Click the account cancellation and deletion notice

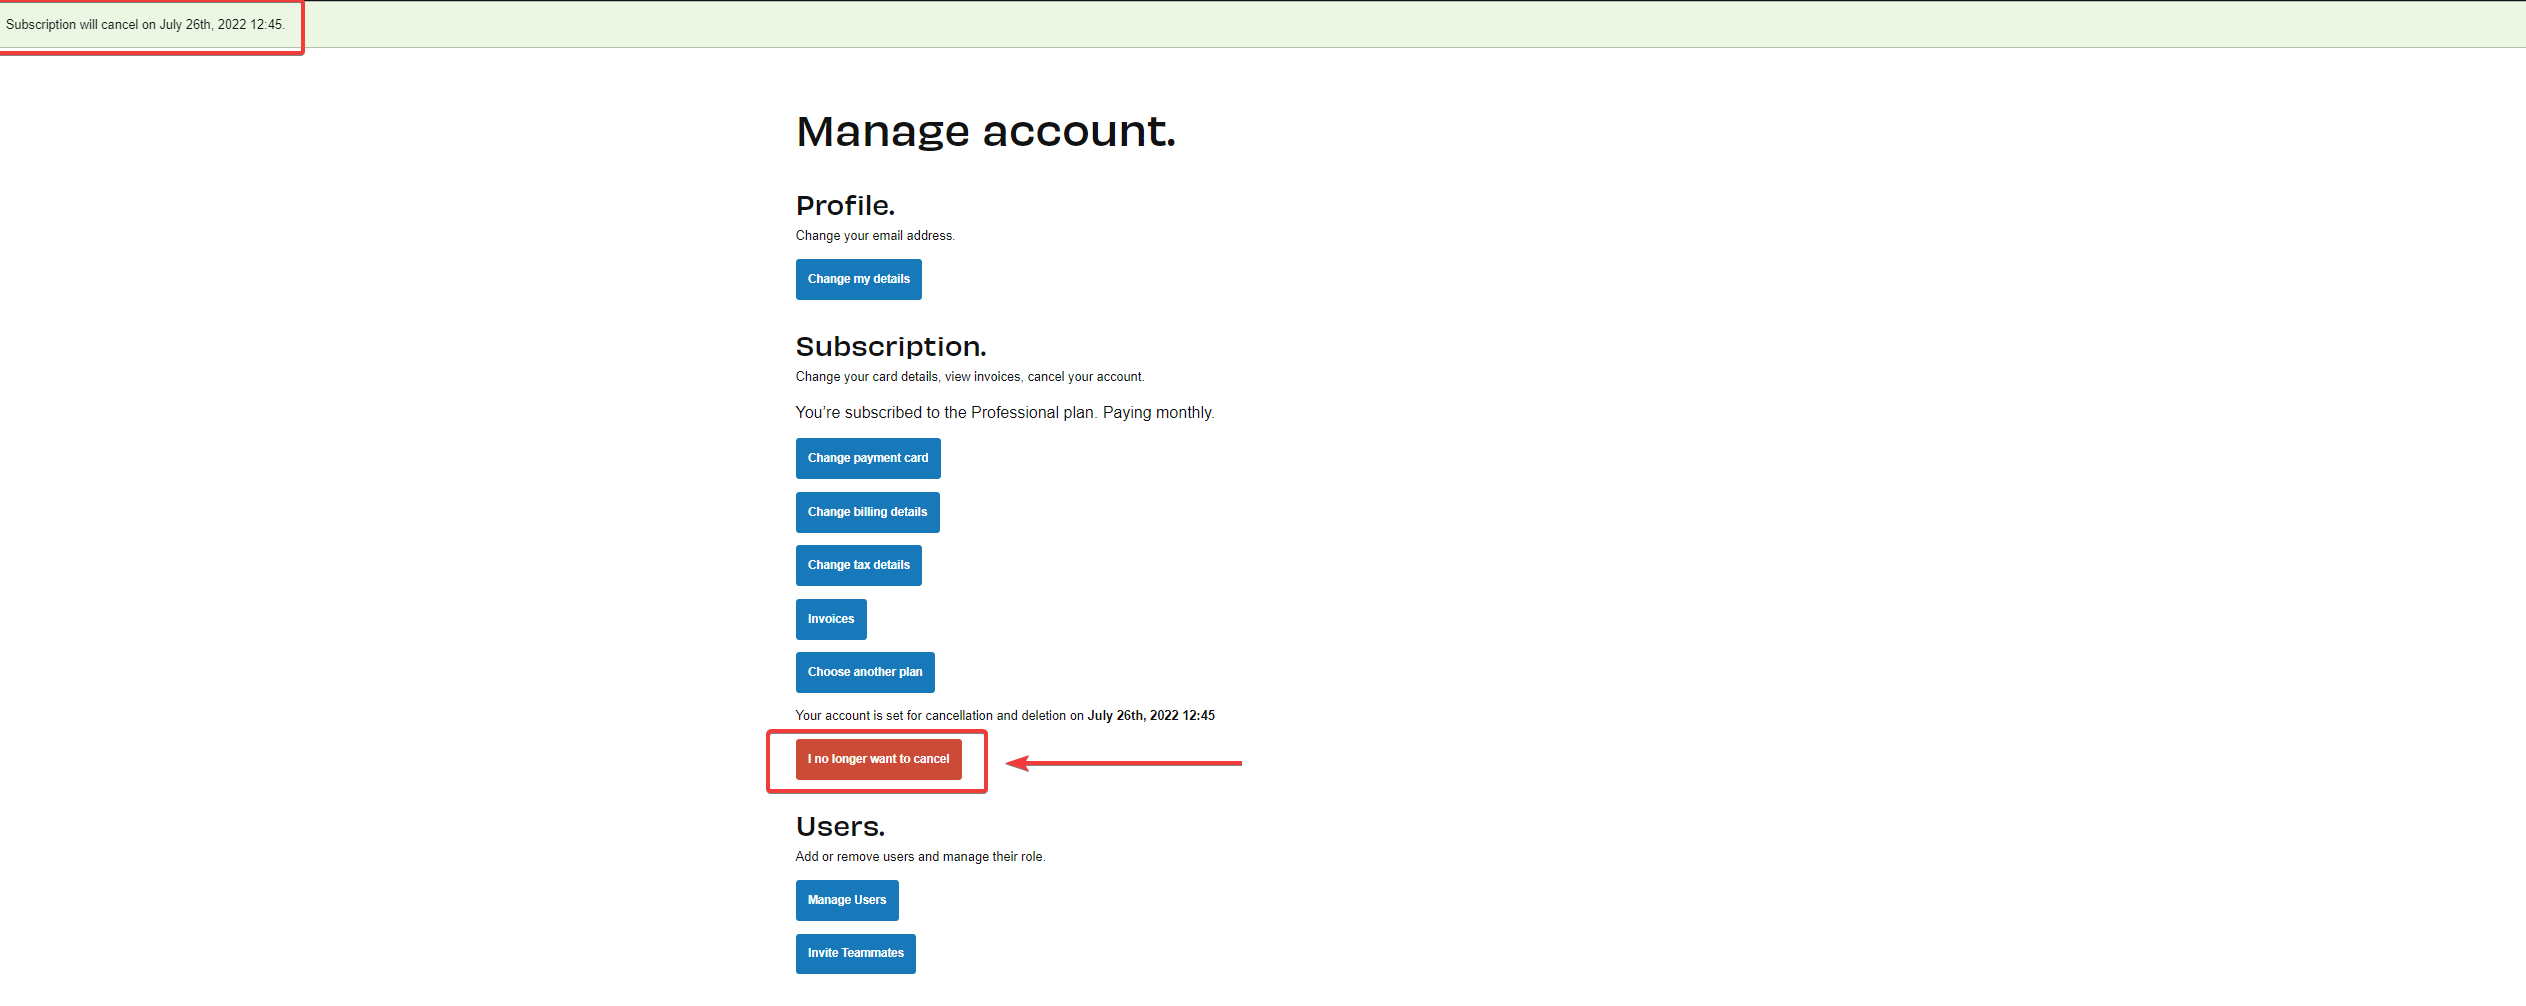pyautogui.click(x=1004, y=716)
